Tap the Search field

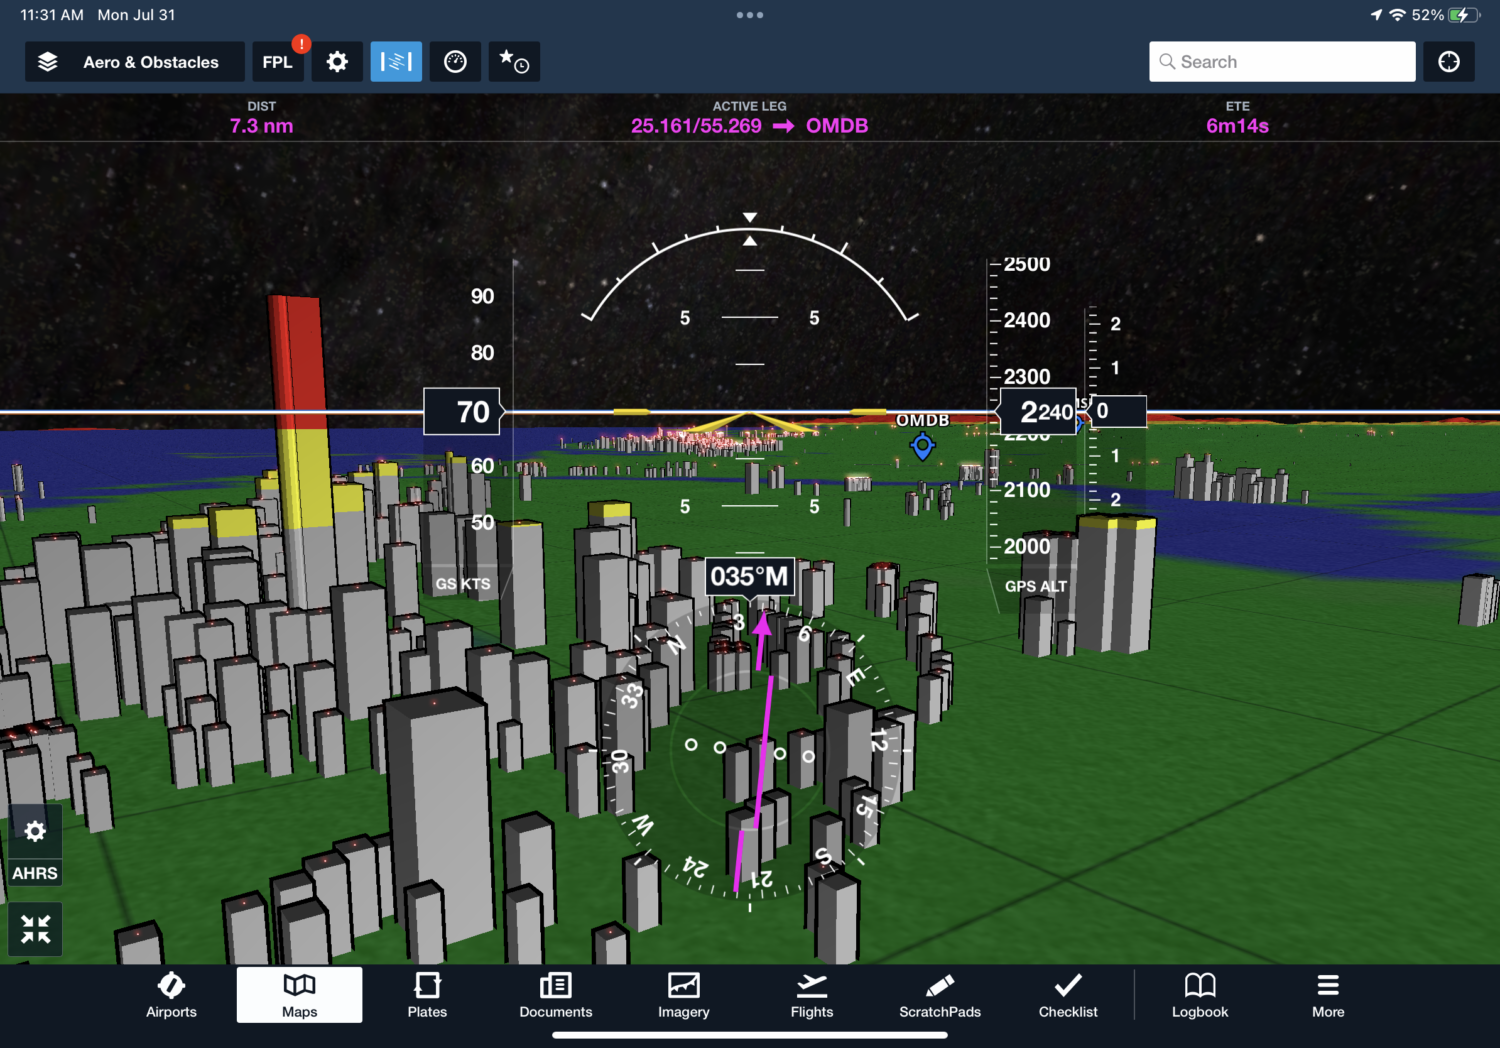tap(1281, 61)
